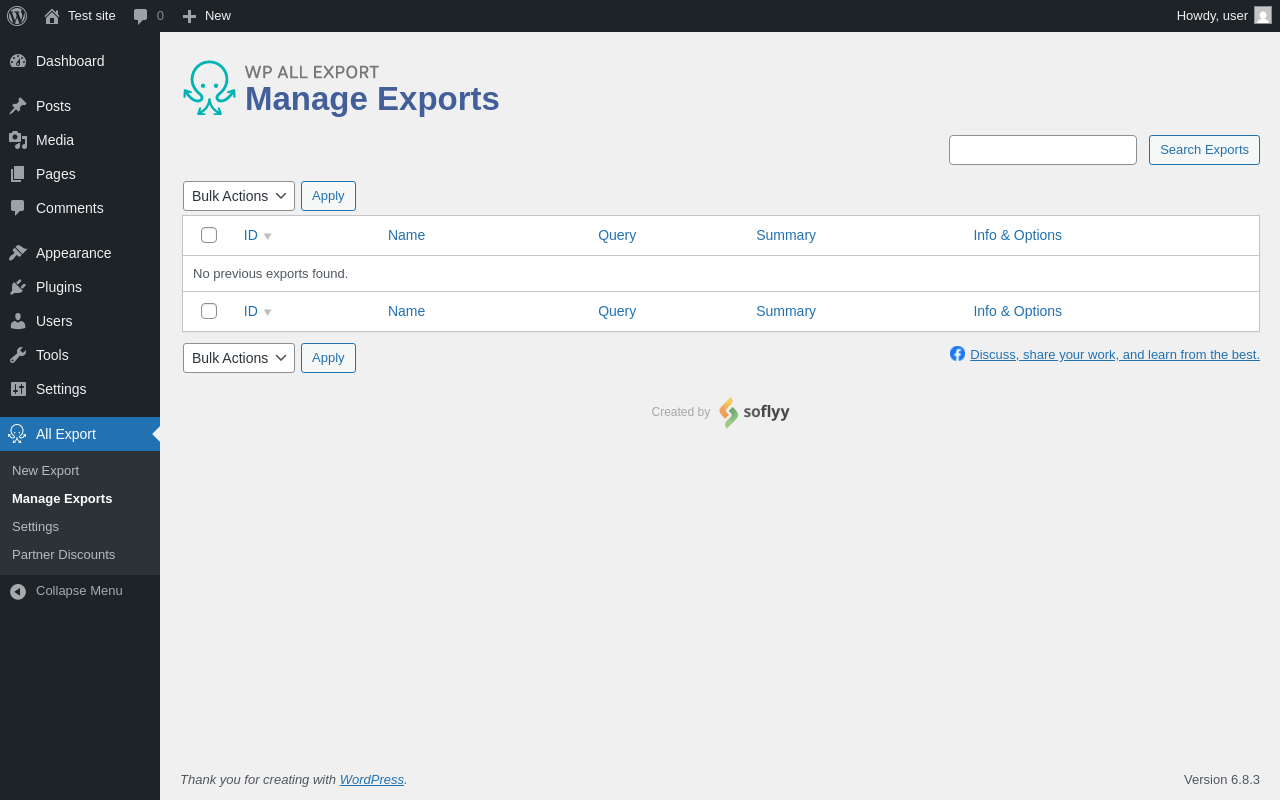This screenshot has width=1280, height=800.
Task: Open the comments bubble icon in admin bar
Action: (x=141, y=16)
